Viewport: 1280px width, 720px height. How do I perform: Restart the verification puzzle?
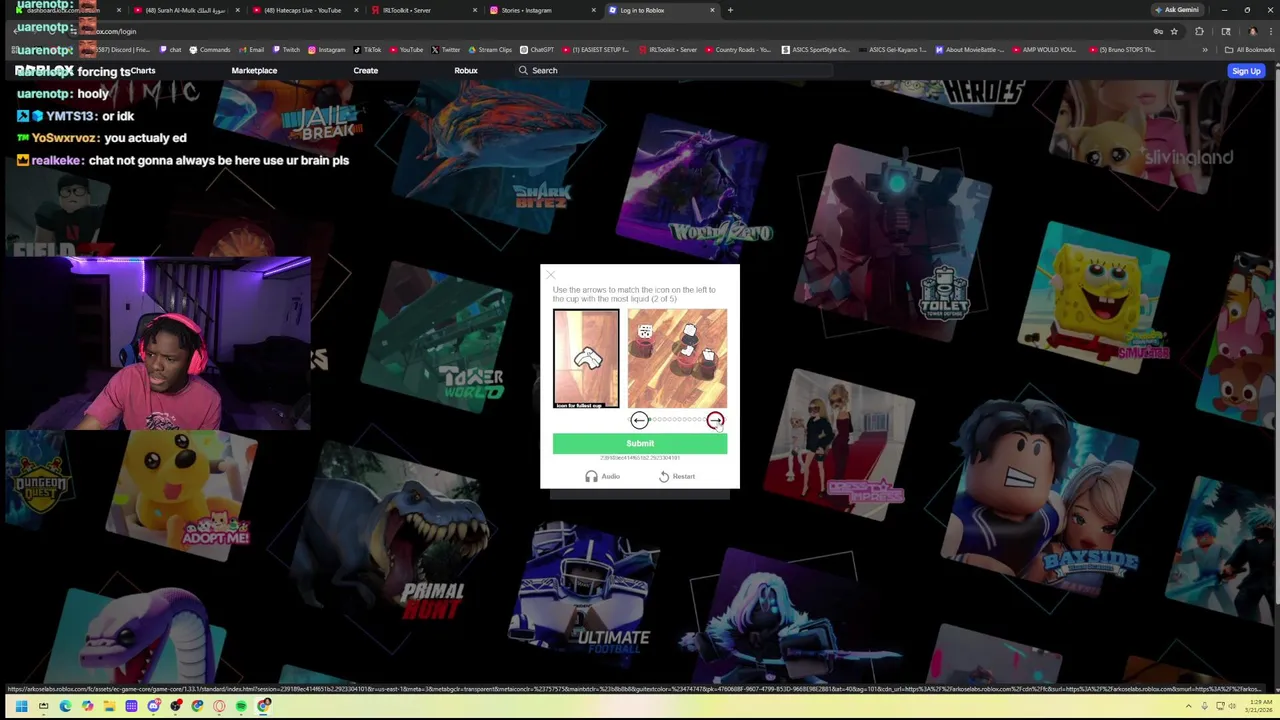(677, 476)
